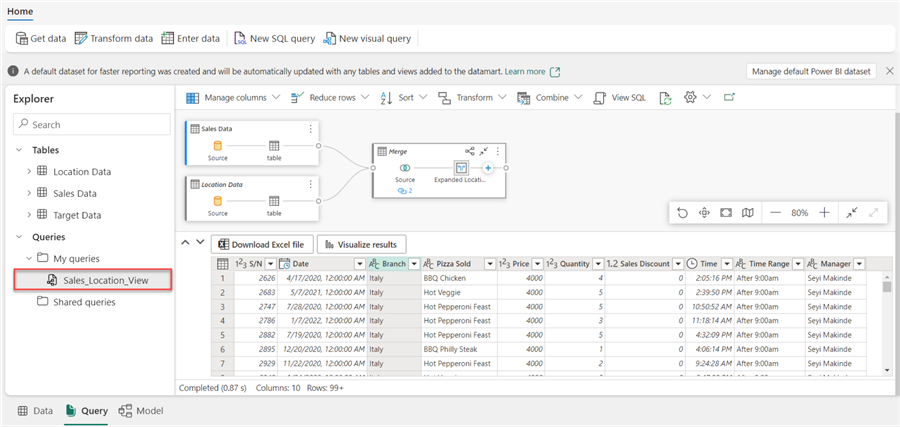
Task: Open the New visual query tool
Action: (x=366, y=38)
